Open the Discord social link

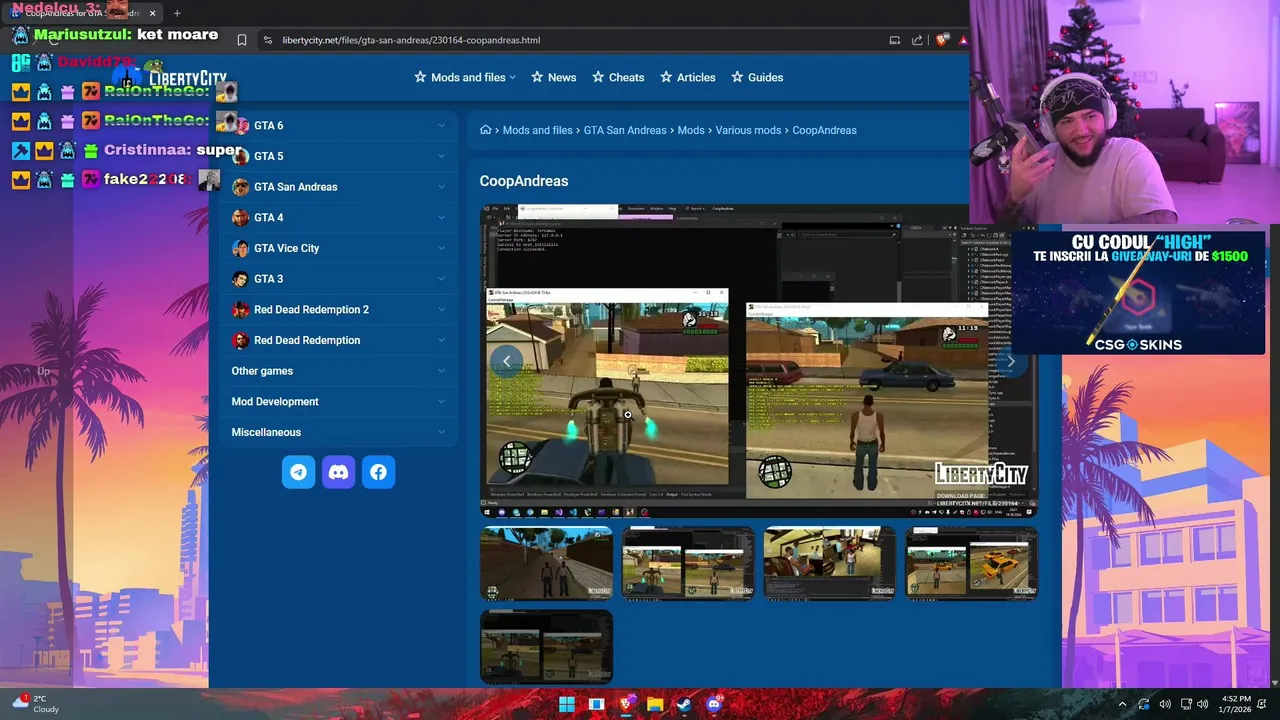[x=338, y=472]
